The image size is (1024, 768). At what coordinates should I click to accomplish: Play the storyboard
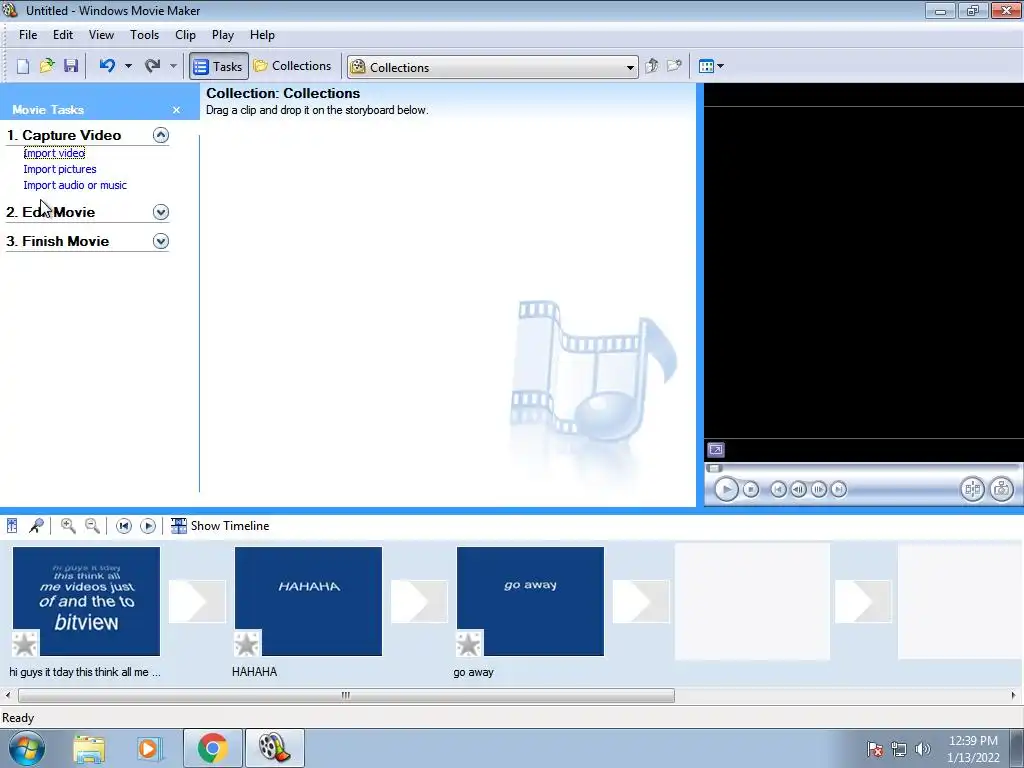[x=148, y=526]
